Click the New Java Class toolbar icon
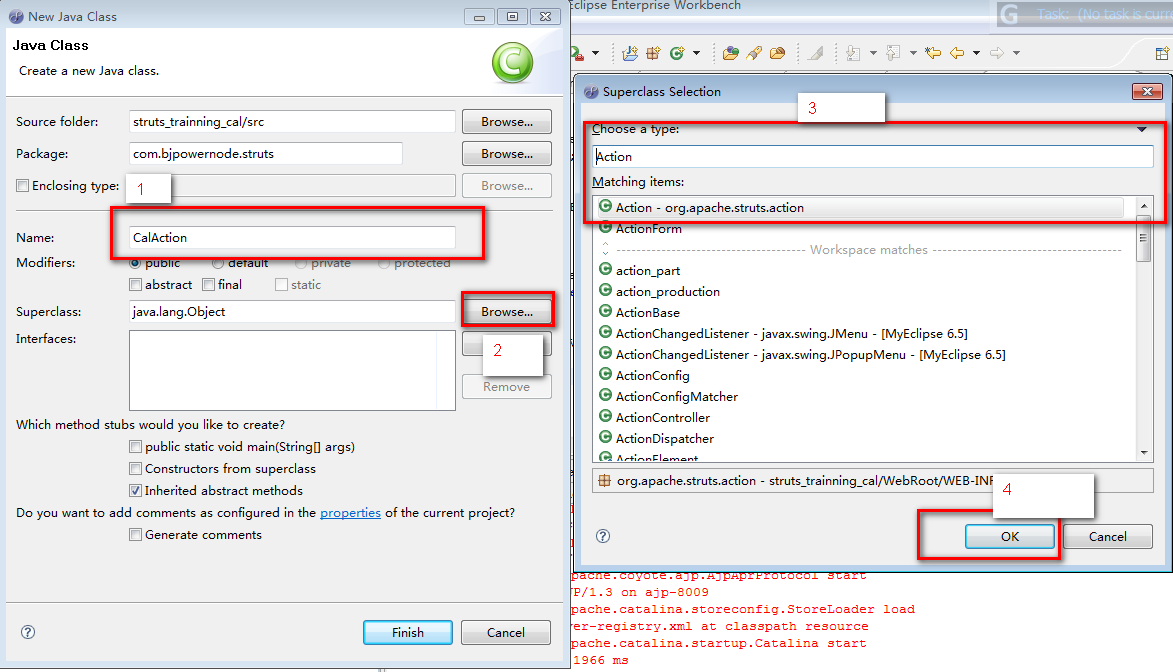The width and height of the screenshot is (1173, 672). coord(677,53)
